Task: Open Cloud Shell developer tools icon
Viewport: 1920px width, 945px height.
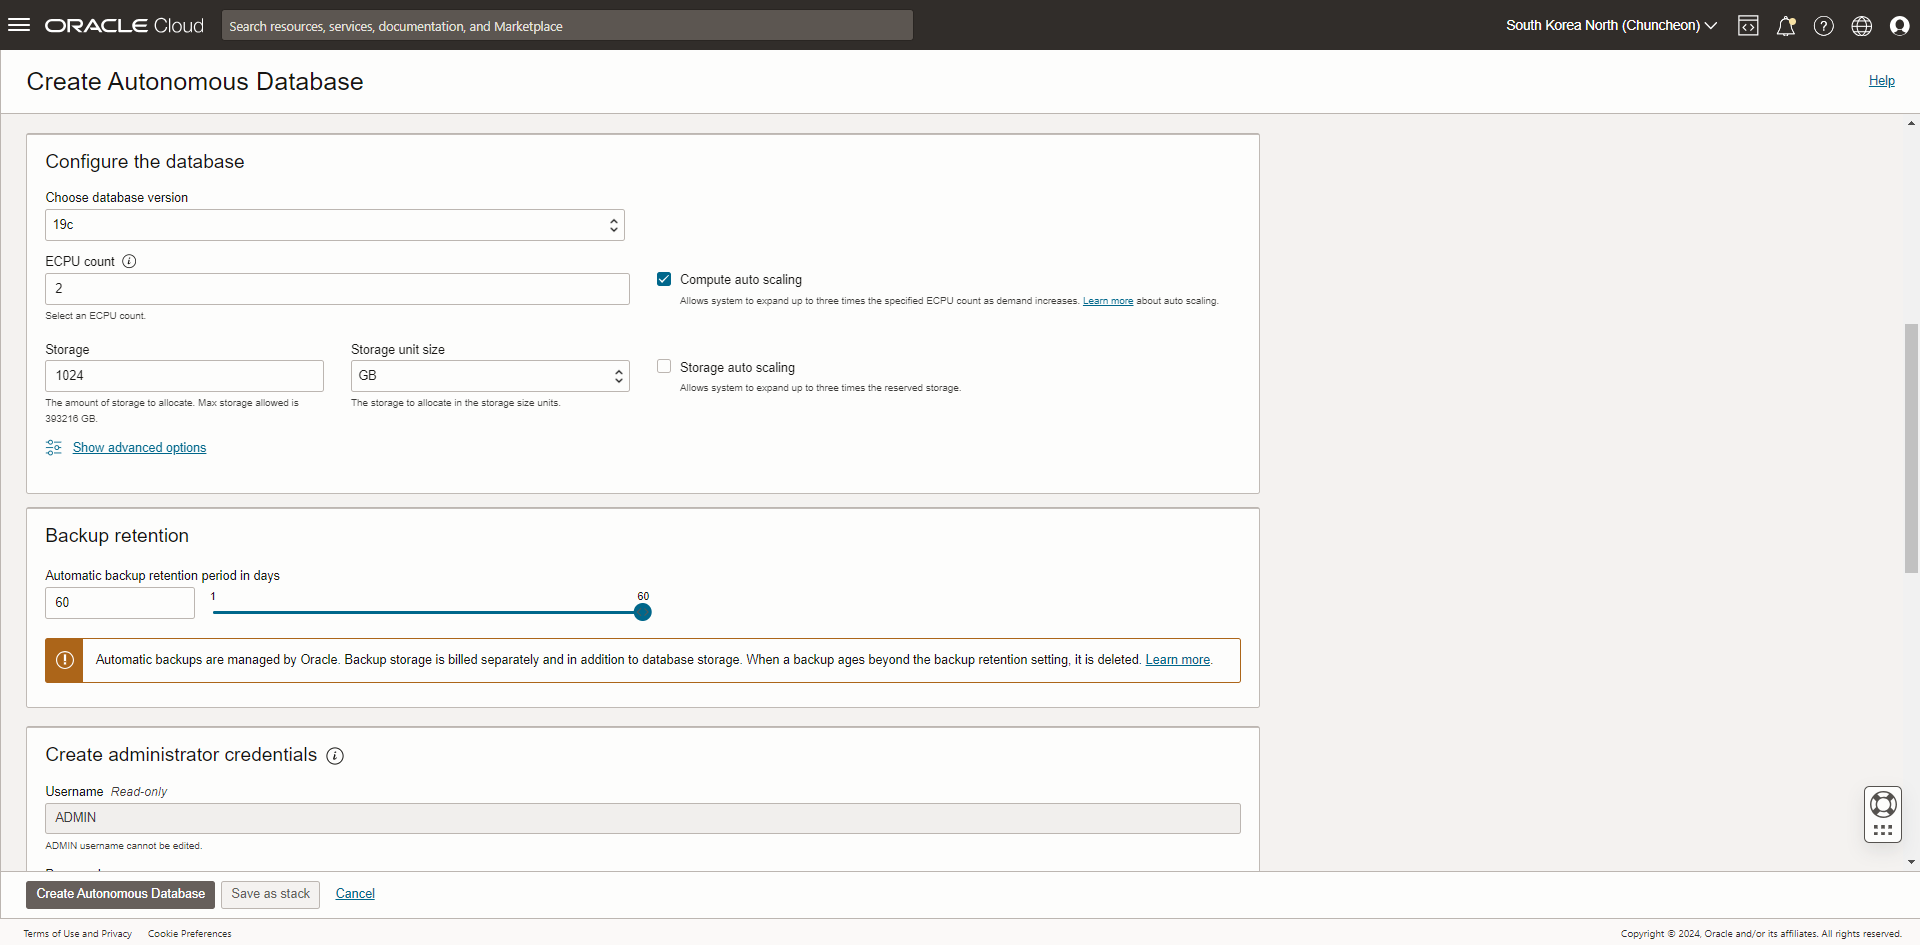Action: point(1748,26)
